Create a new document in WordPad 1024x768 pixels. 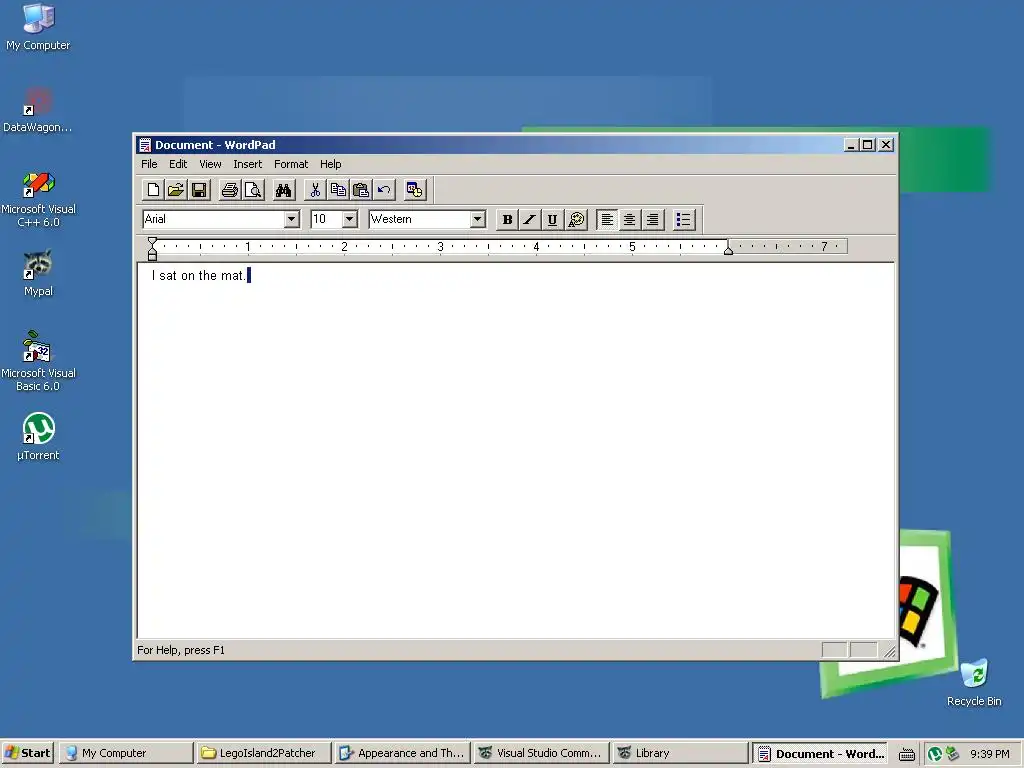click(x=153, y=190)
